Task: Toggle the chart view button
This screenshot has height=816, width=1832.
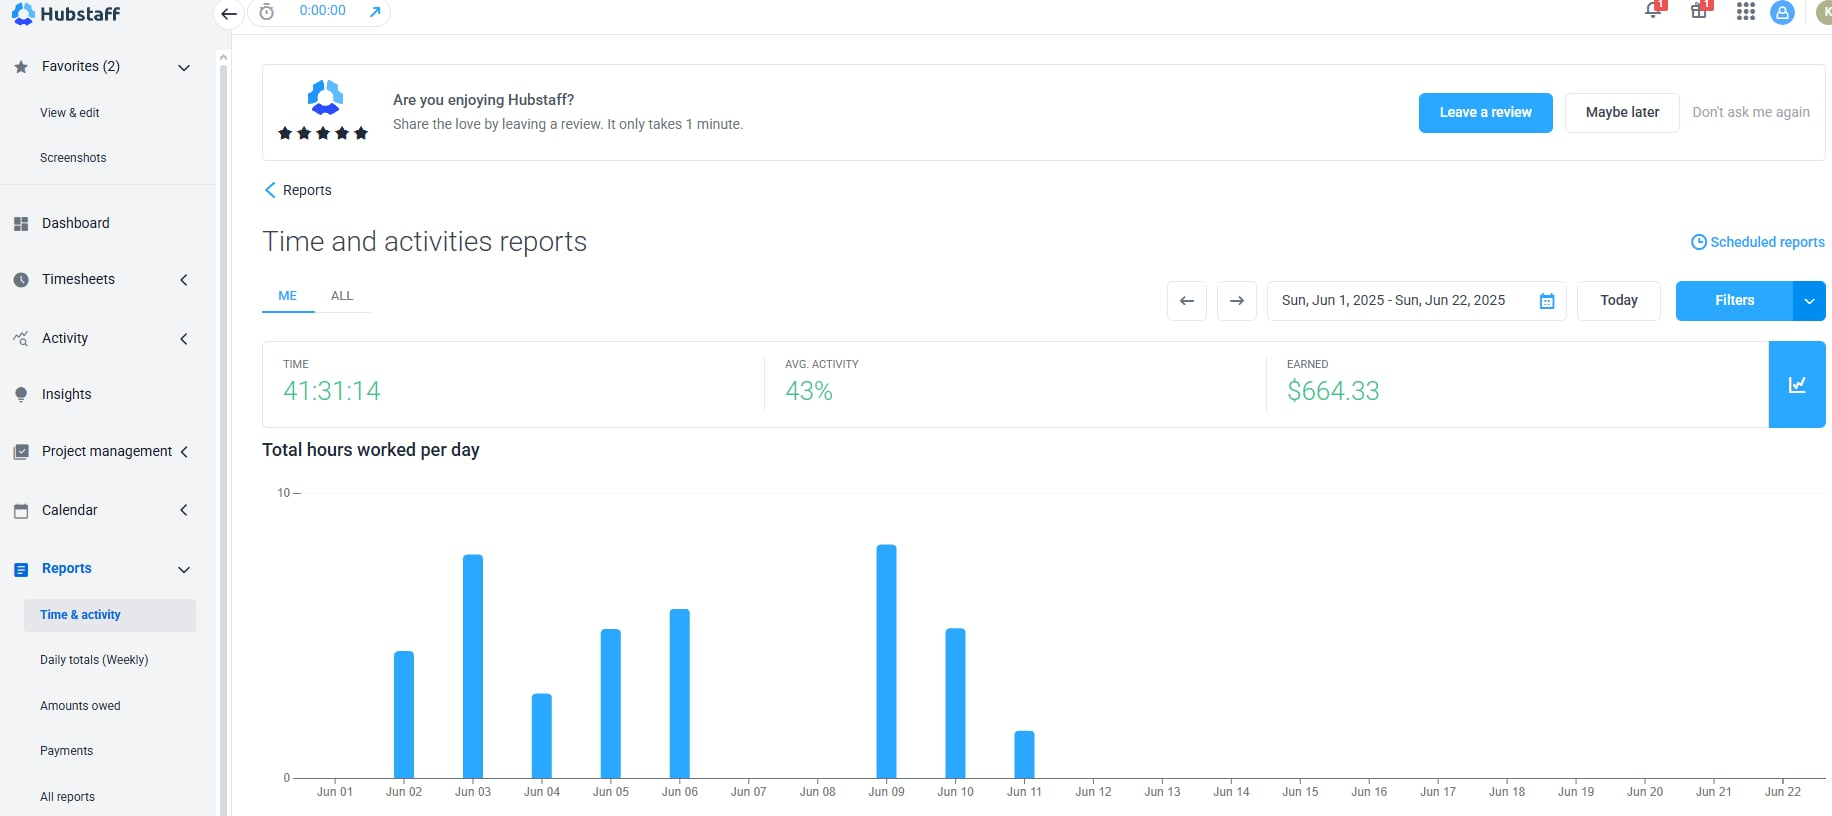Action: pyautogui.click(x=1797, y=385)
